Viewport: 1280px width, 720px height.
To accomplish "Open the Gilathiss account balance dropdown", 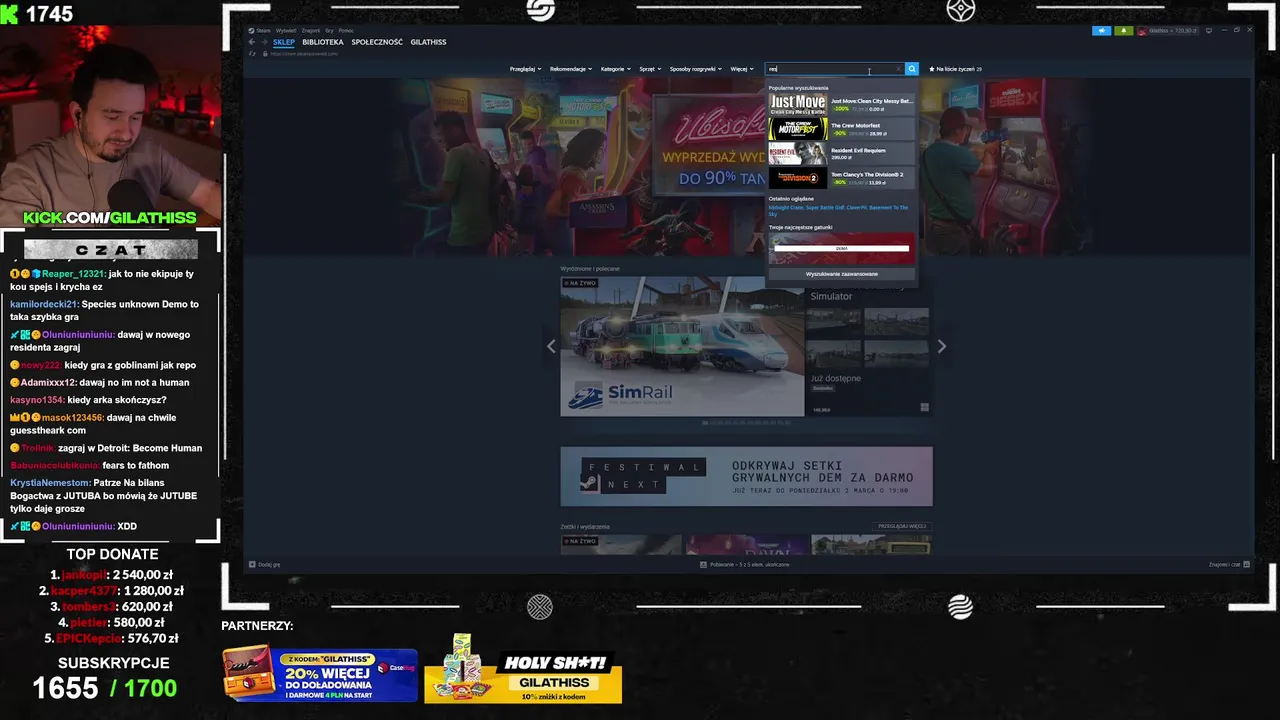I will click(1168, 31).
